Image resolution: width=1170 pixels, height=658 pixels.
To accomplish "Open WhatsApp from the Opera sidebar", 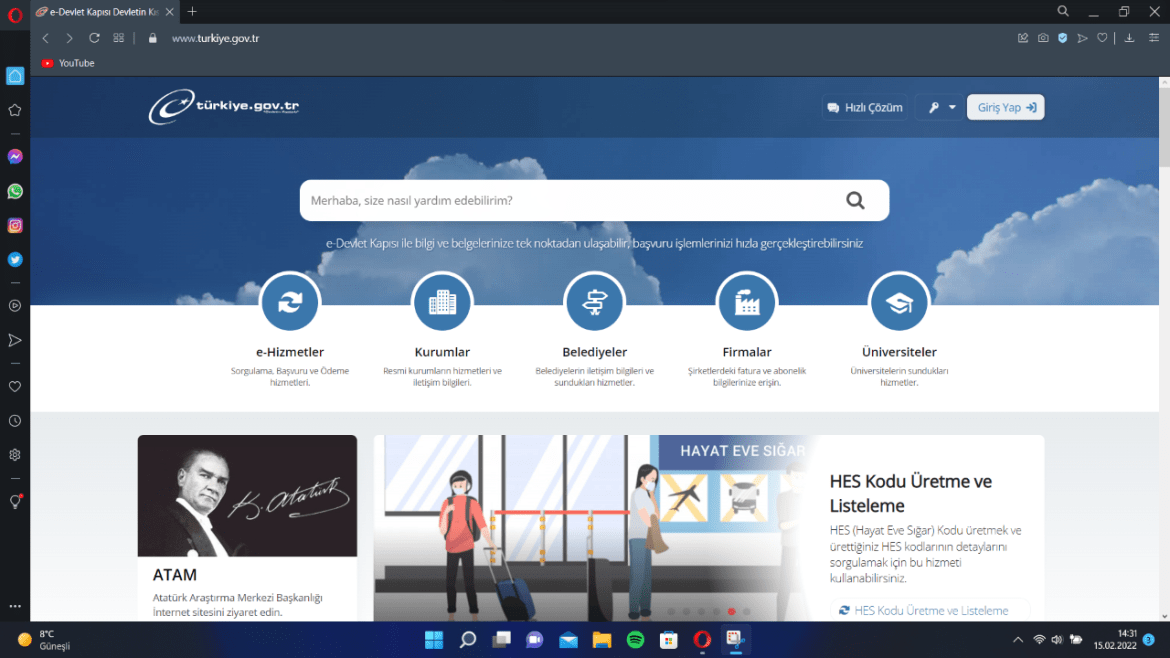I will (15, 191).
